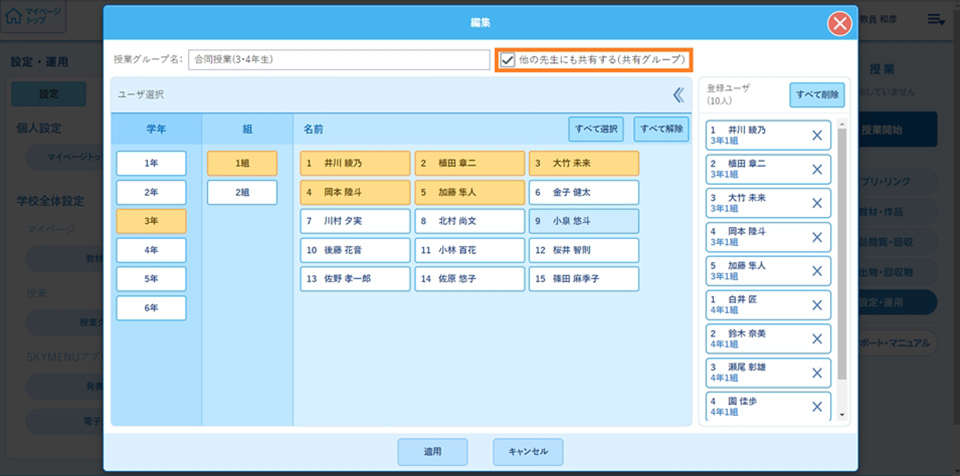The image size is (960, 476).
Task: Remove 白井 匠 from registered users
Action: point(816,305)
